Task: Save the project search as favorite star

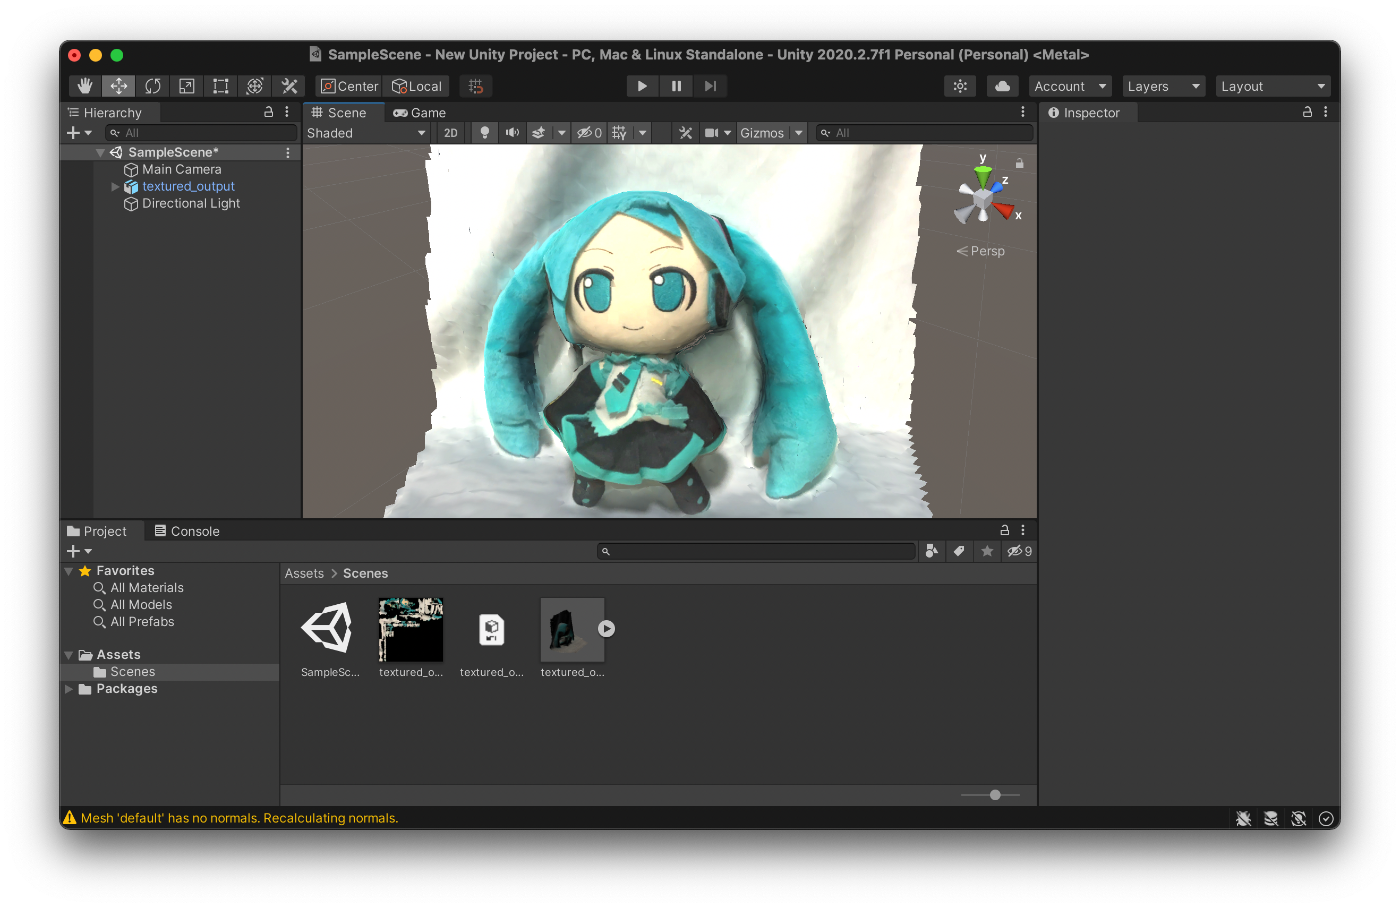Action: point(987,551)
